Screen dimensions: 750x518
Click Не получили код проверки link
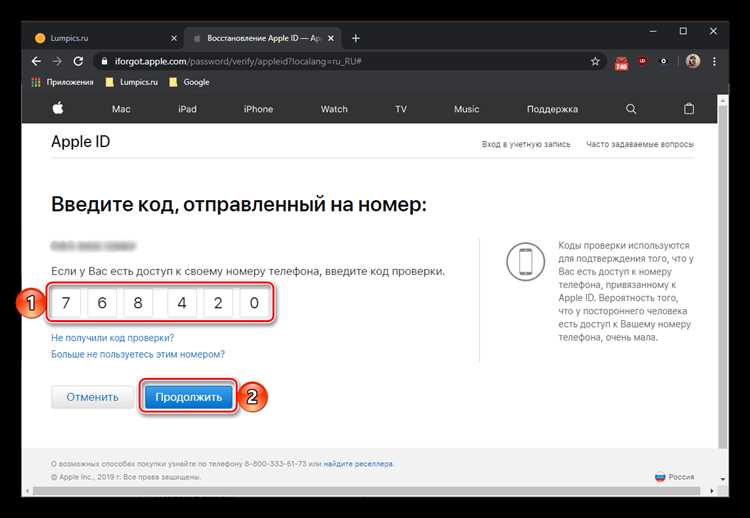click(112, 338)
